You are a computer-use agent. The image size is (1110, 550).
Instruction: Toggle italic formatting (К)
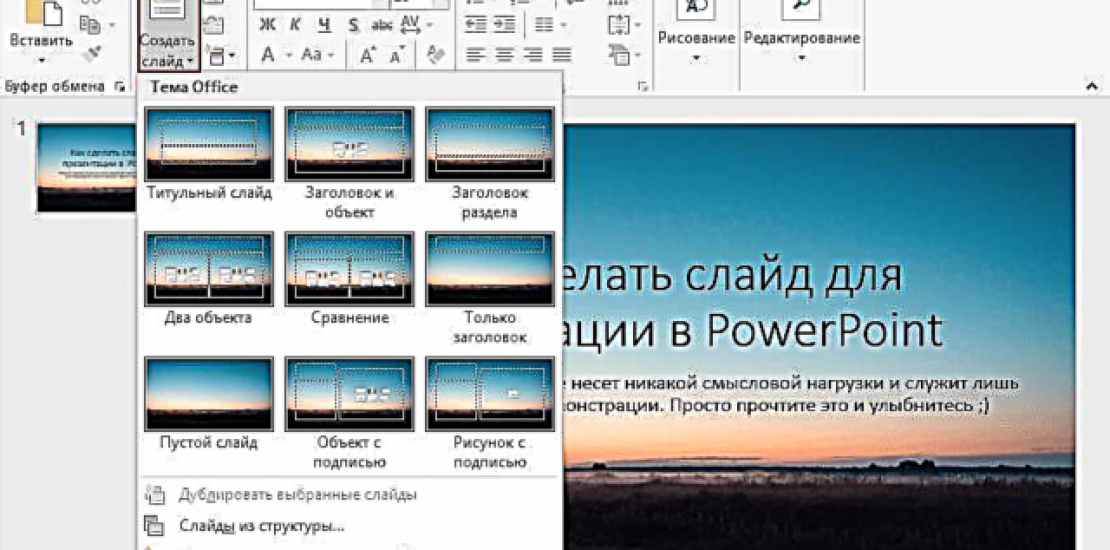click(295, 24)
